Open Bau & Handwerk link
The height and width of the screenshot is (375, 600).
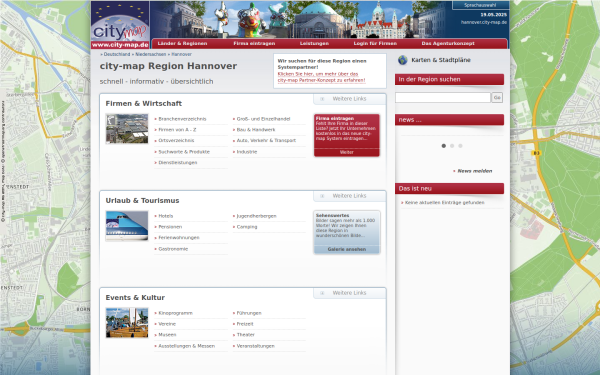(256, 130)
